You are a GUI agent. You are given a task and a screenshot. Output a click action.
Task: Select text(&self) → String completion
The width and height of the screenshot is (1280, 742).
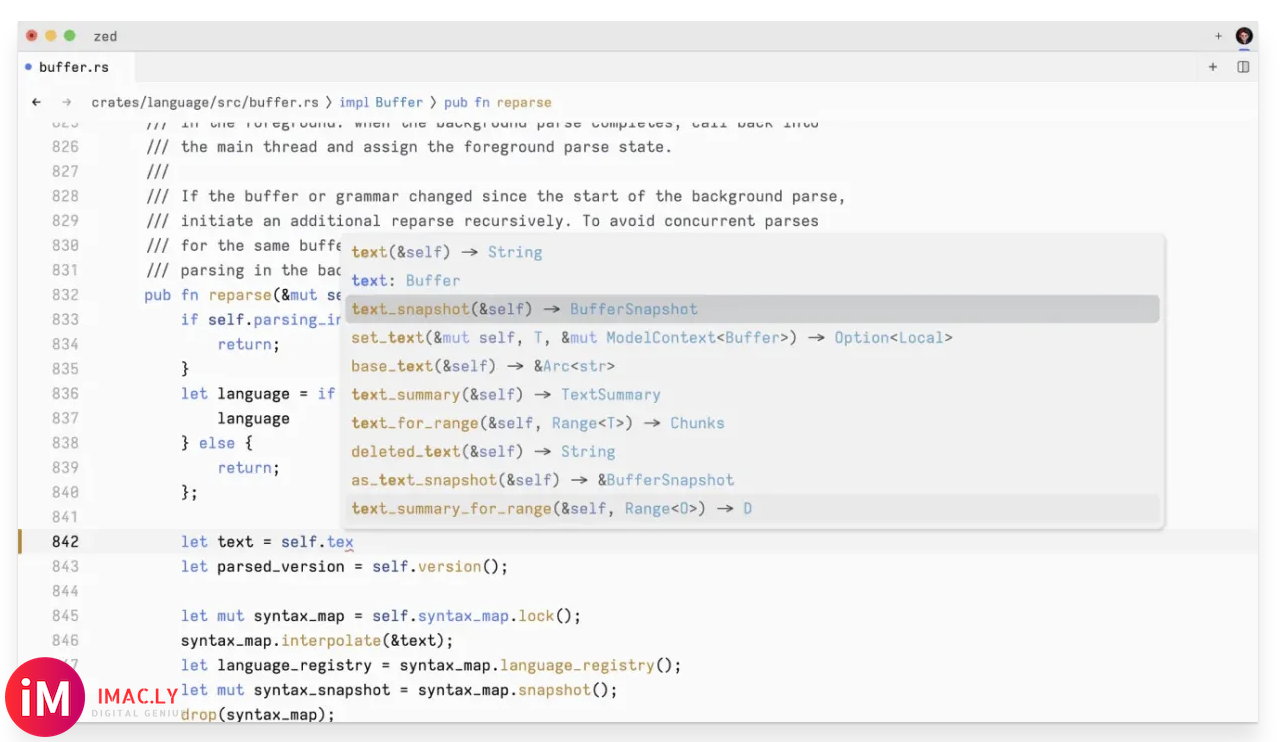tap(752, 252)
